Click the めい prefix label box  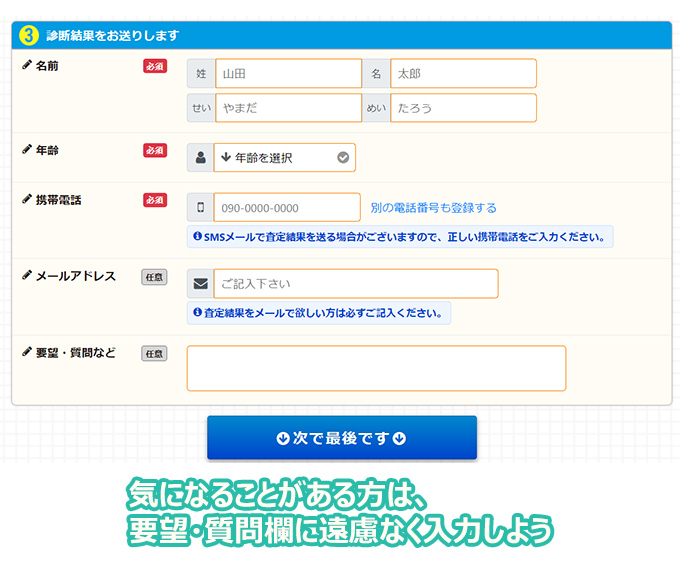click(x=376, y=108)
